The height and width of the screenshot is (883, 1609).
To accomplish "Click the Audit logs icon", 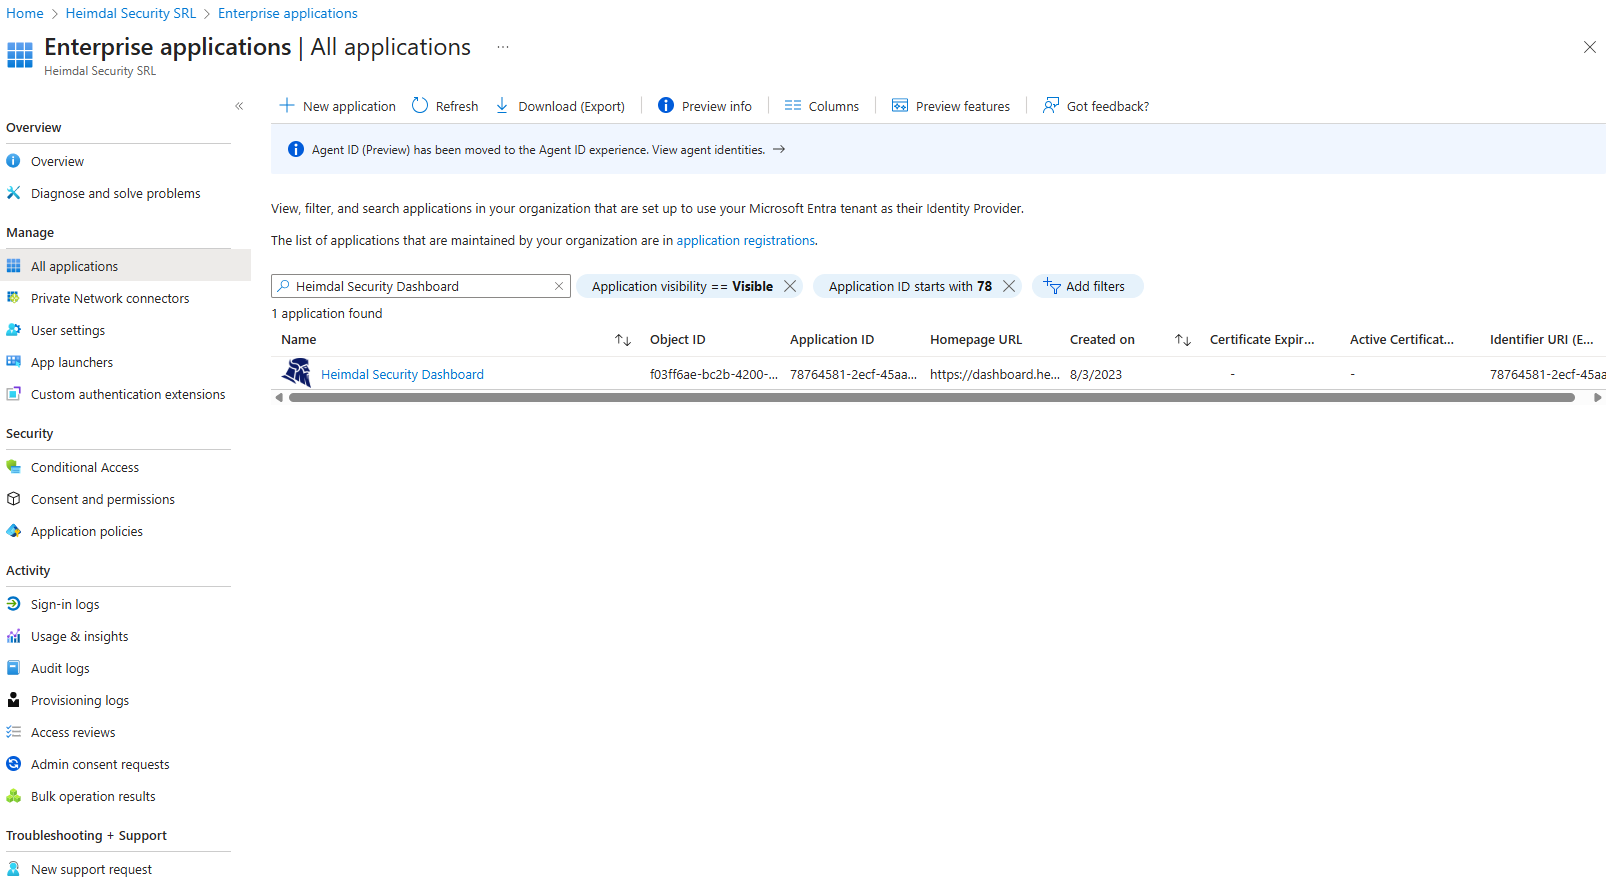I will (x=14, y=668).
